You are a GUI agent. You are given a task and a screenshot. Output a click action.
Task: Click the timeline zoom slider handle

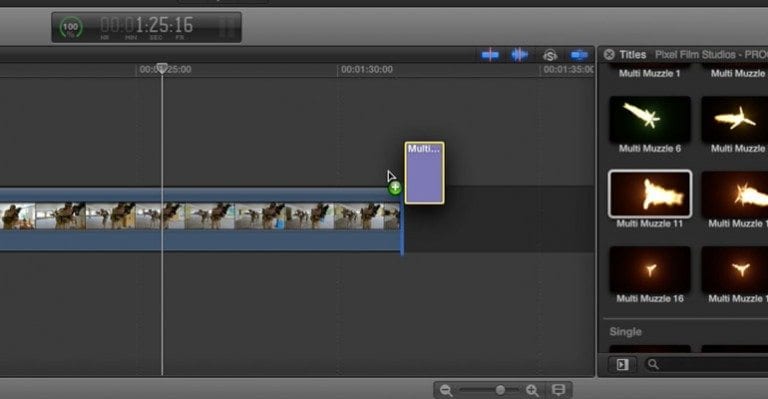(x=500, y=390)
